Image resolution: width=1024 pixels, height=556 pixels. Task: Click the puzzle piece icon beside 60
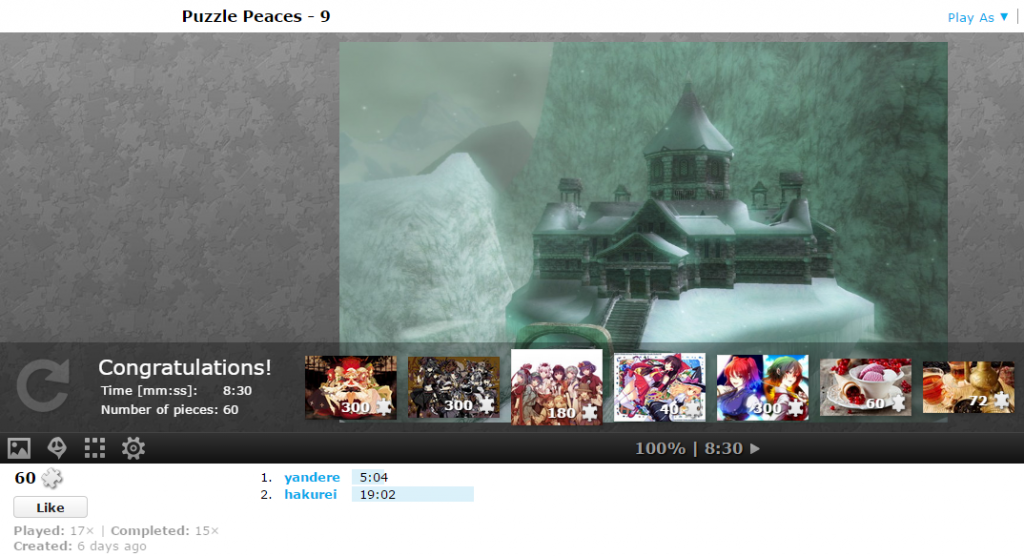[52, 478]
